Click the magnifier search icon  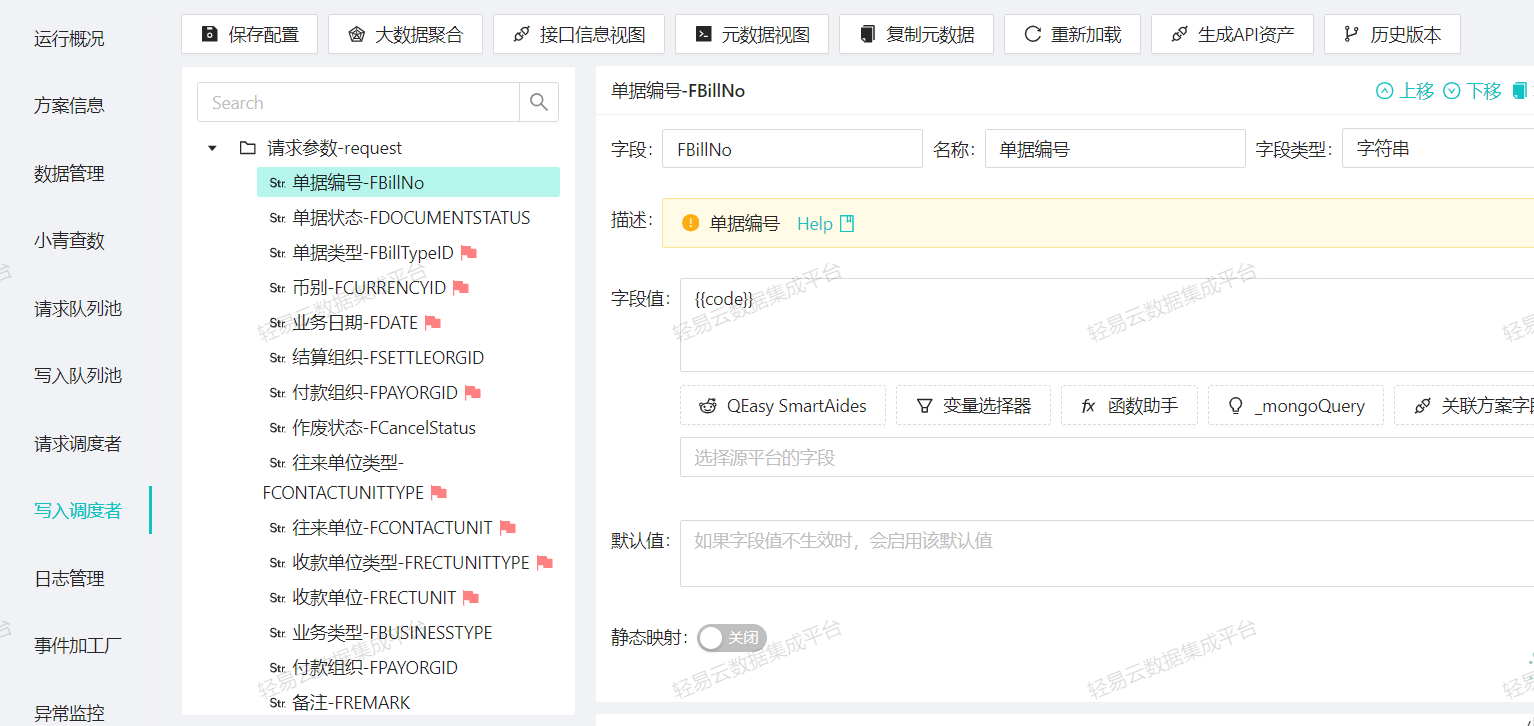(x=539, y=102)
